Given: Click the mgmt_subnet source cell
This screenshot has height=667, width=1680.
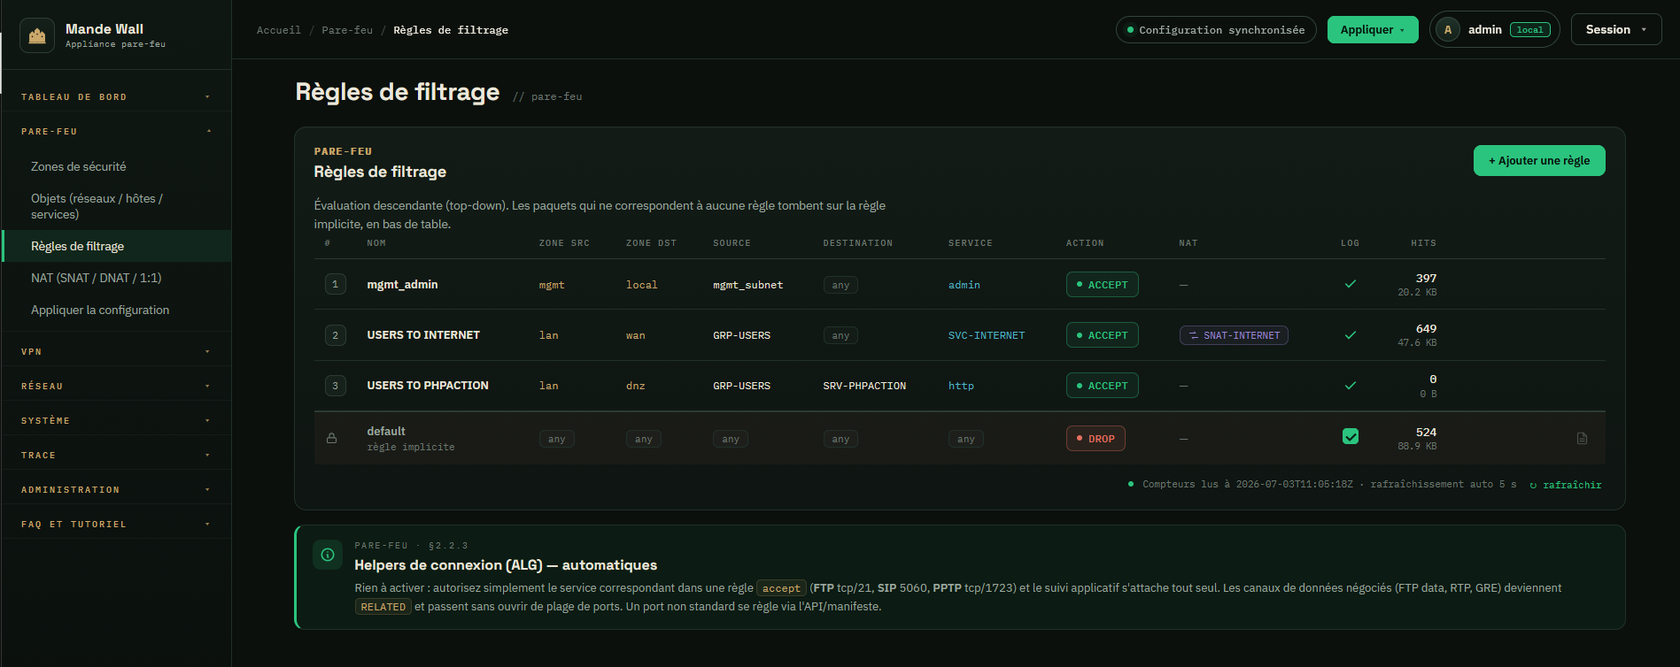Looking at the screenshot, I should pyautogui.click(x=748, y=285).
